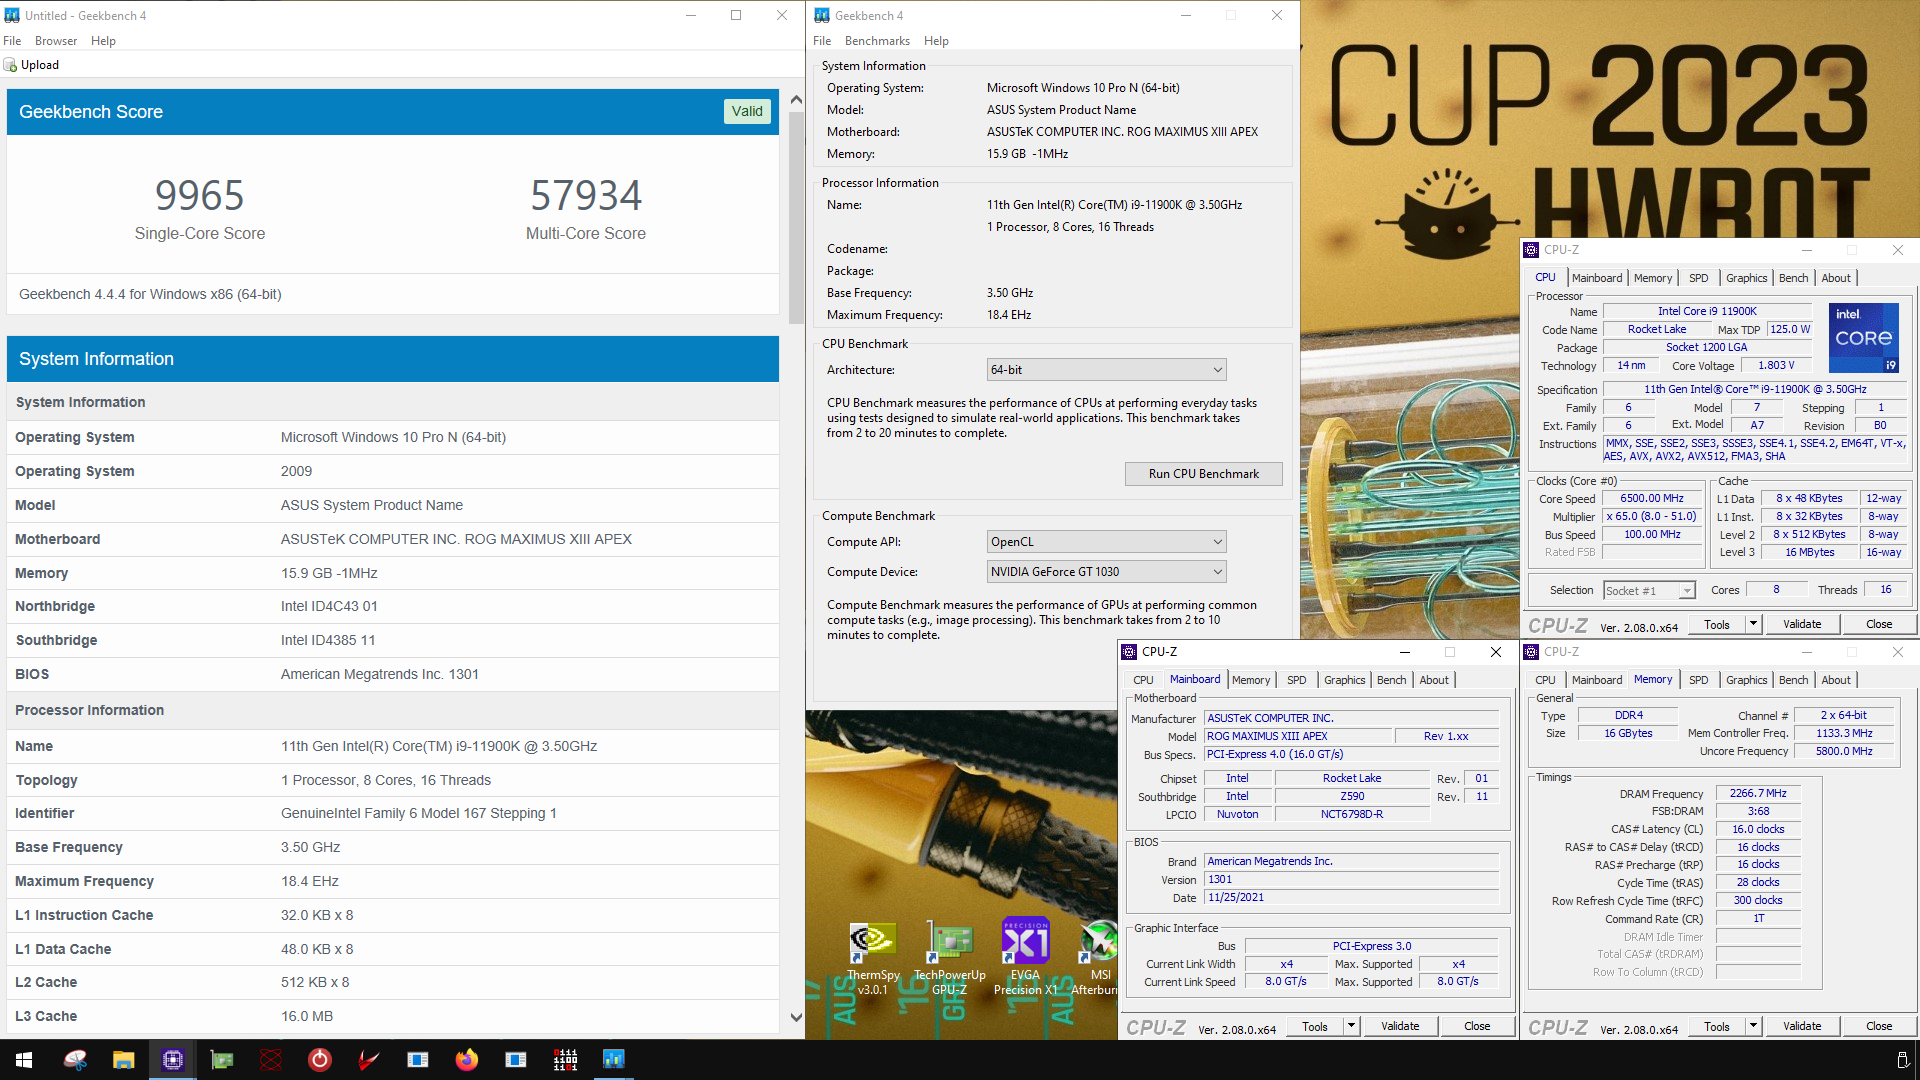
Task: Click CPU-Z app icon in Mainboard window title
Action: [1129, 652]
